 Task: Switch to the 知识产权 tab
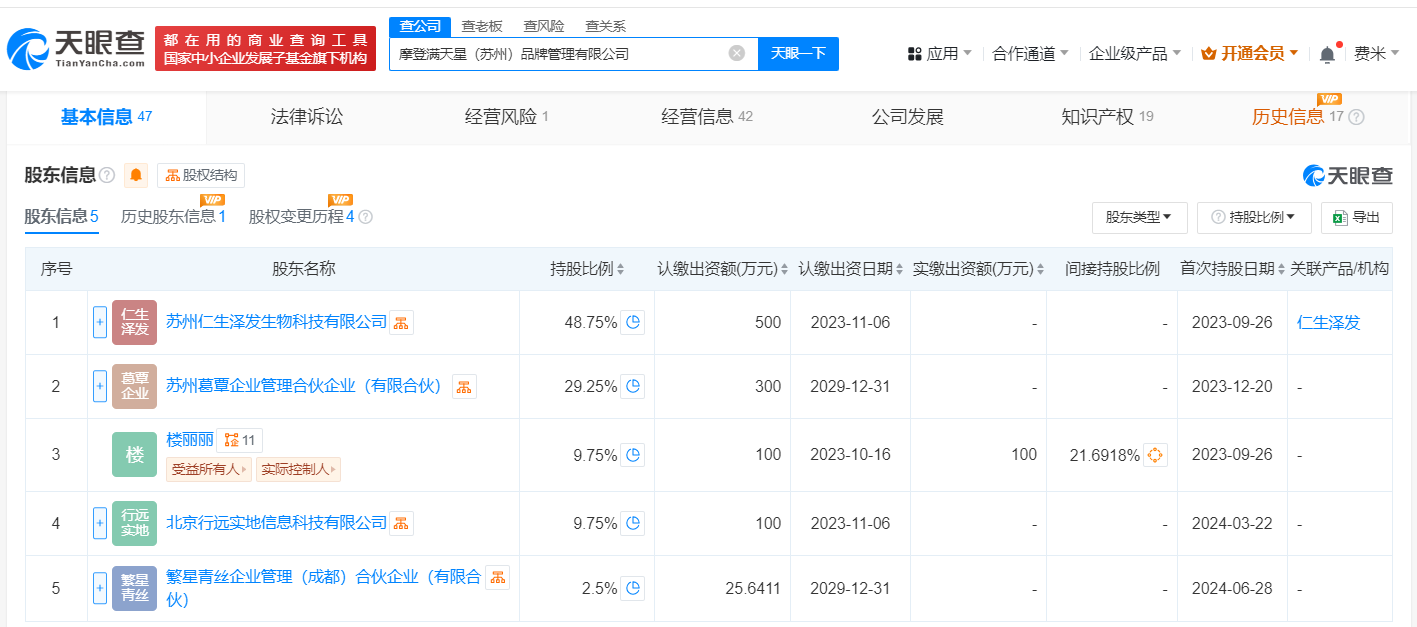pyautogui.click(x=1097, y=117)
